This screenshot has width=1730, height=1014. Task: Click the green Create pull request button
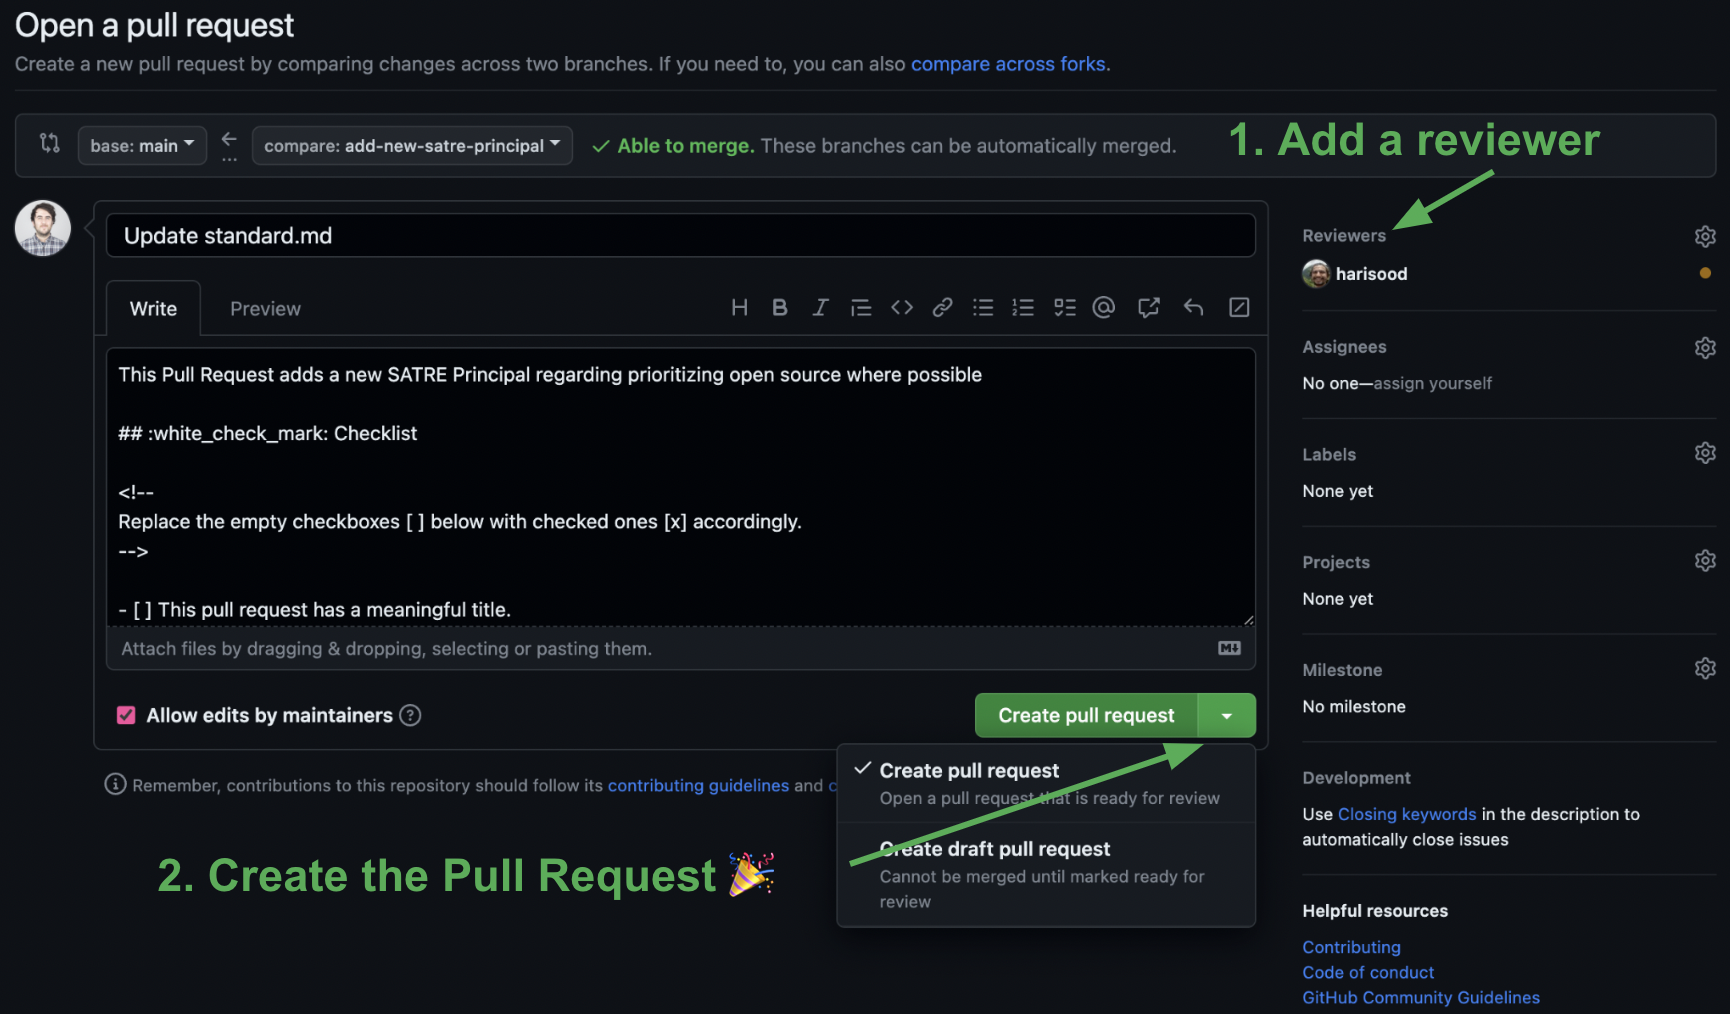1086,716
